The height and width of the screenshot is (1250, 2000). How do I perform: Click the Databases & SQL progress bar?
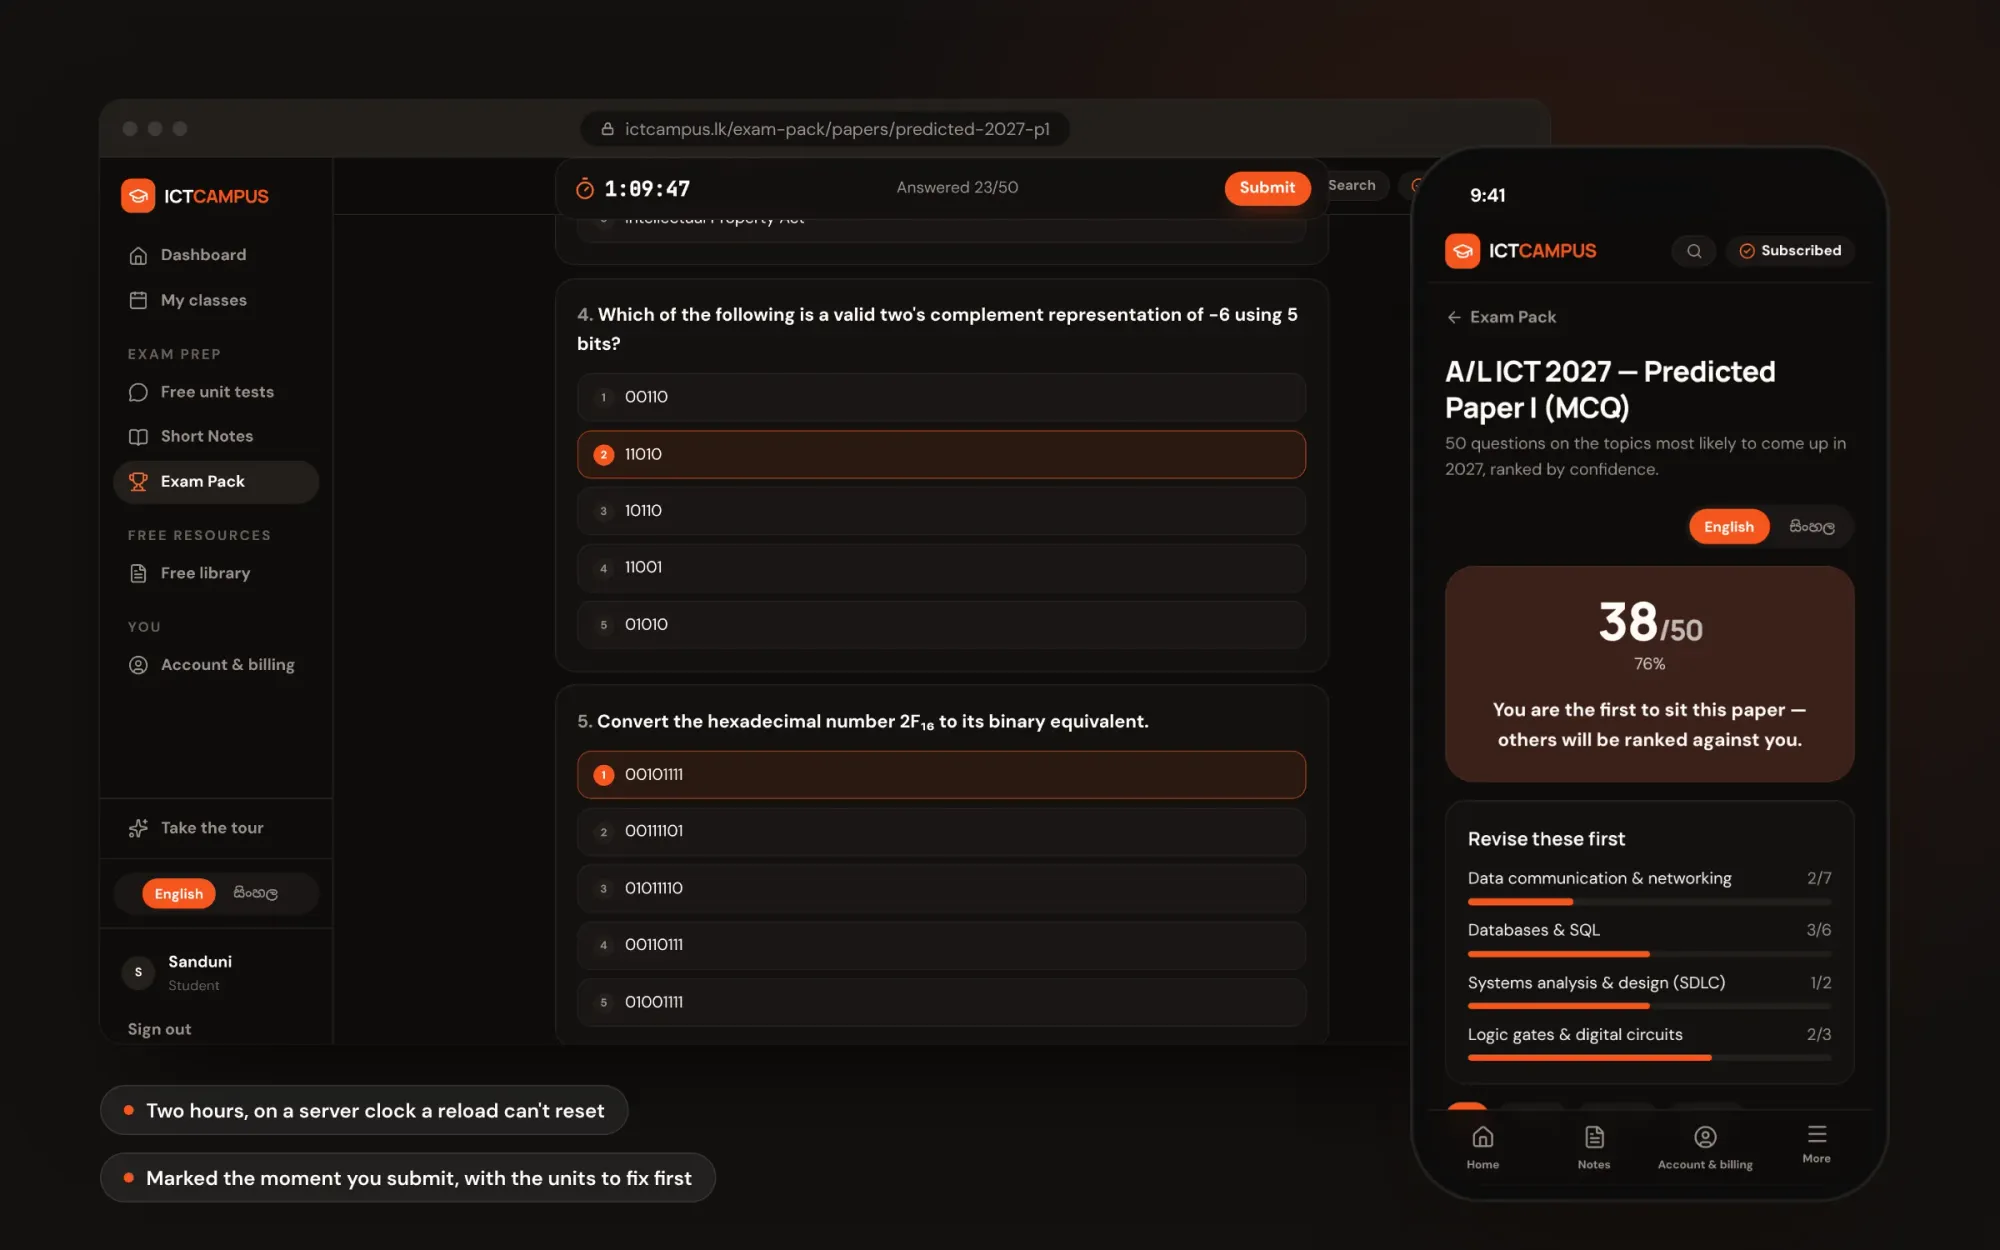tap(1649, 954)
